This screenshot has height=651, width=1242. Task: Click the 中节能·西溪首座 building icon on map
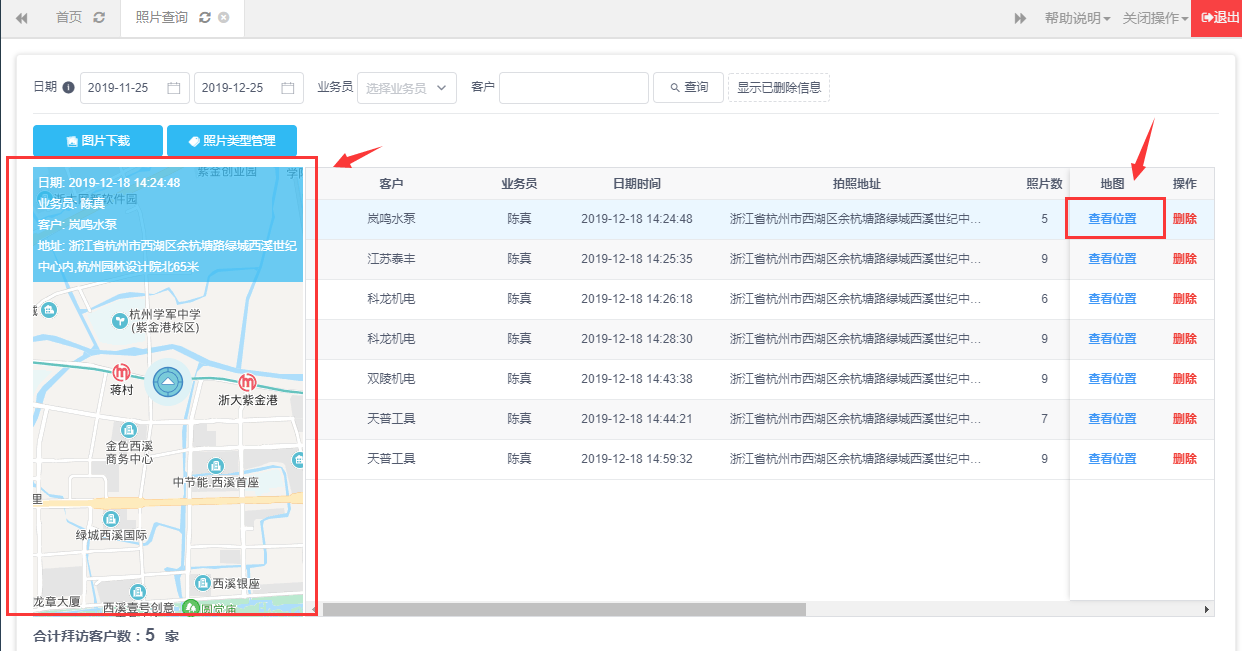[x=215, y=466]
